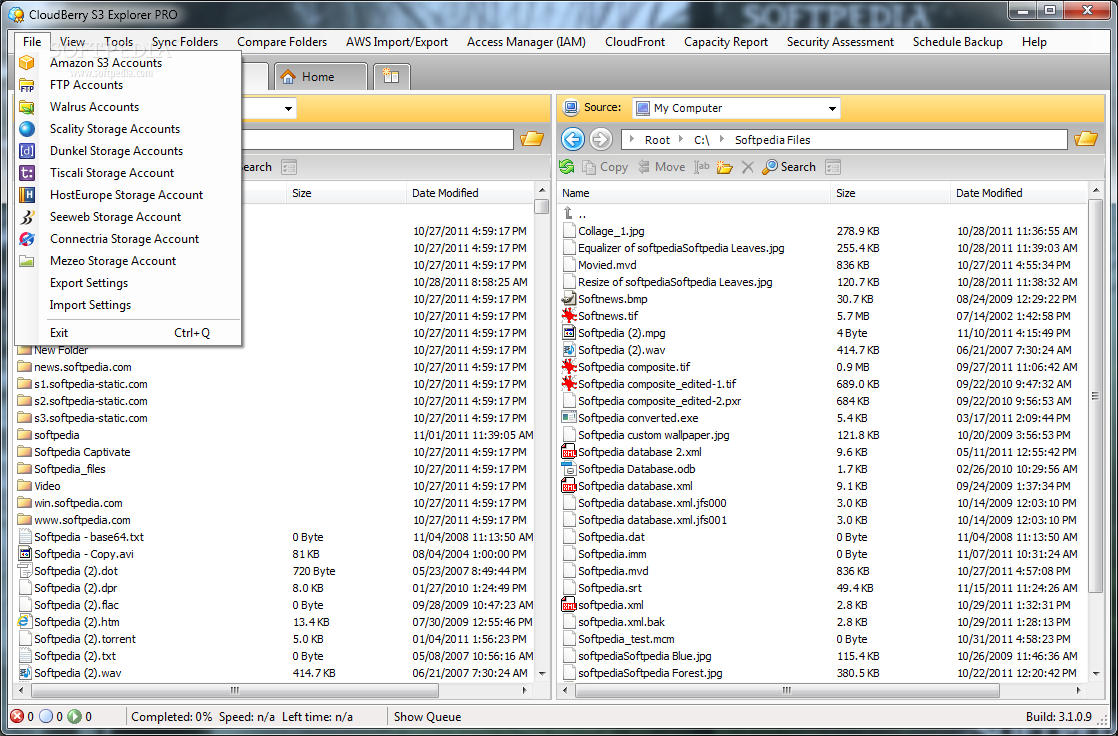The width and height of the screenshot is (1118, 736).
Task: Select Softpedia converted.exe
Action: (638, 418)
